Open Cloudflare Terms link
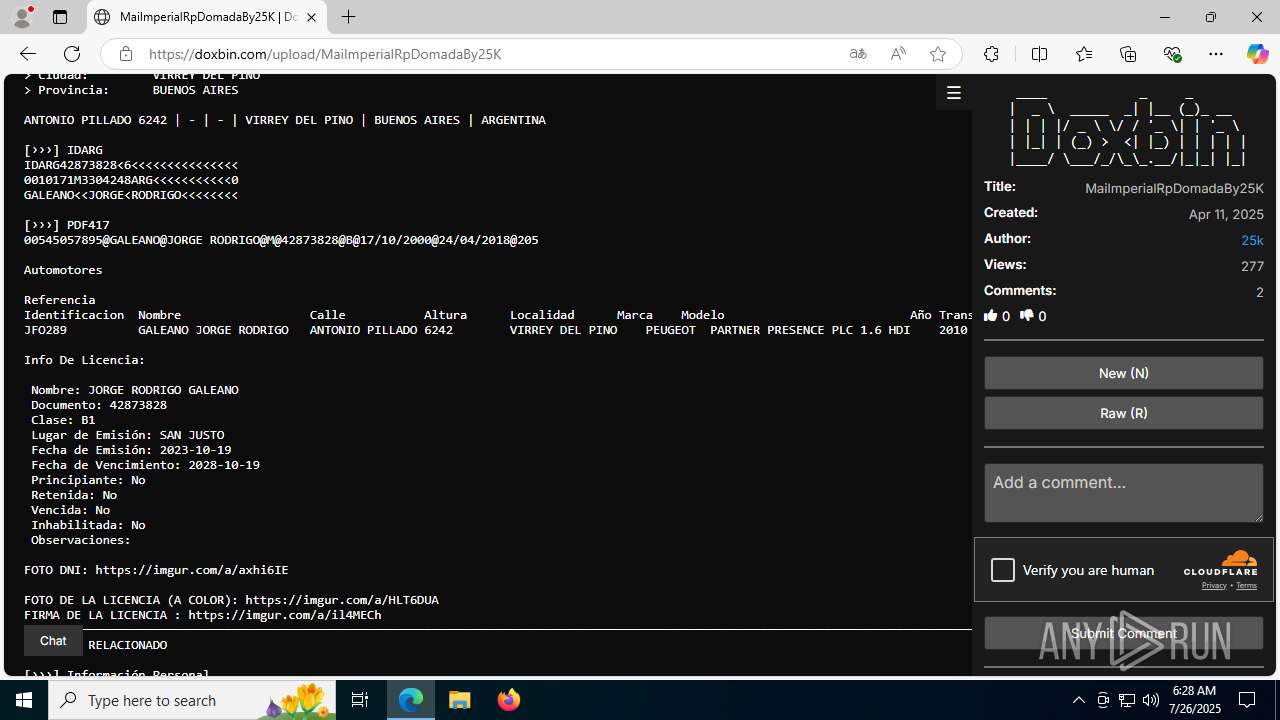Screen dimensions: 1280x720 coord(1246,586)
